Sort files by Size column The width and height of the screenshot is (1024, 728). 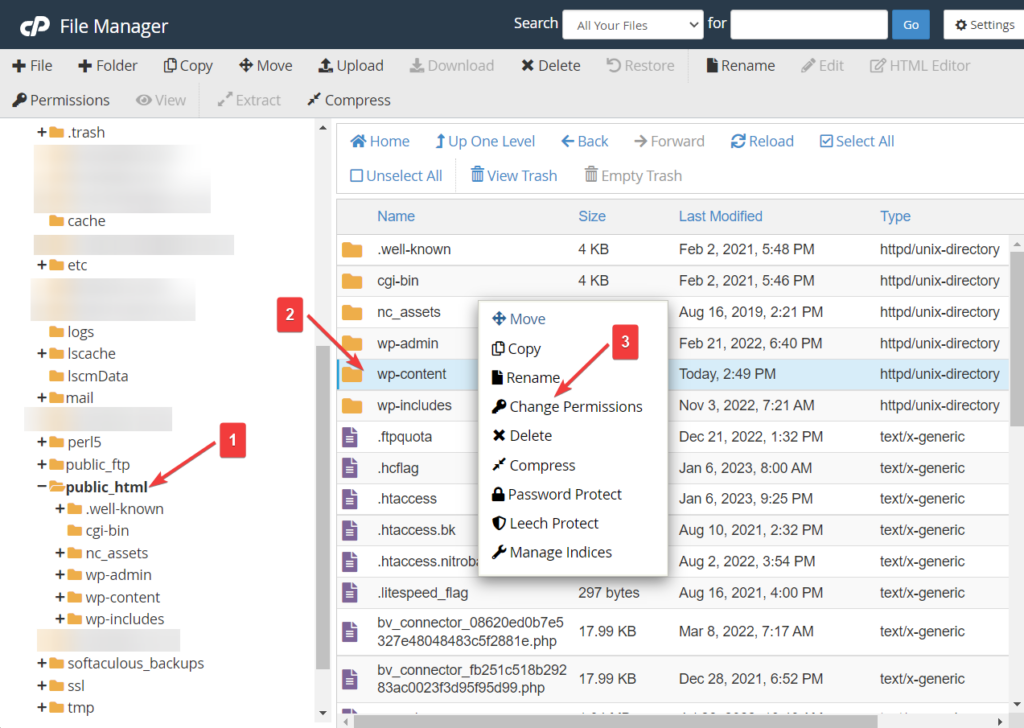[592, 216]
